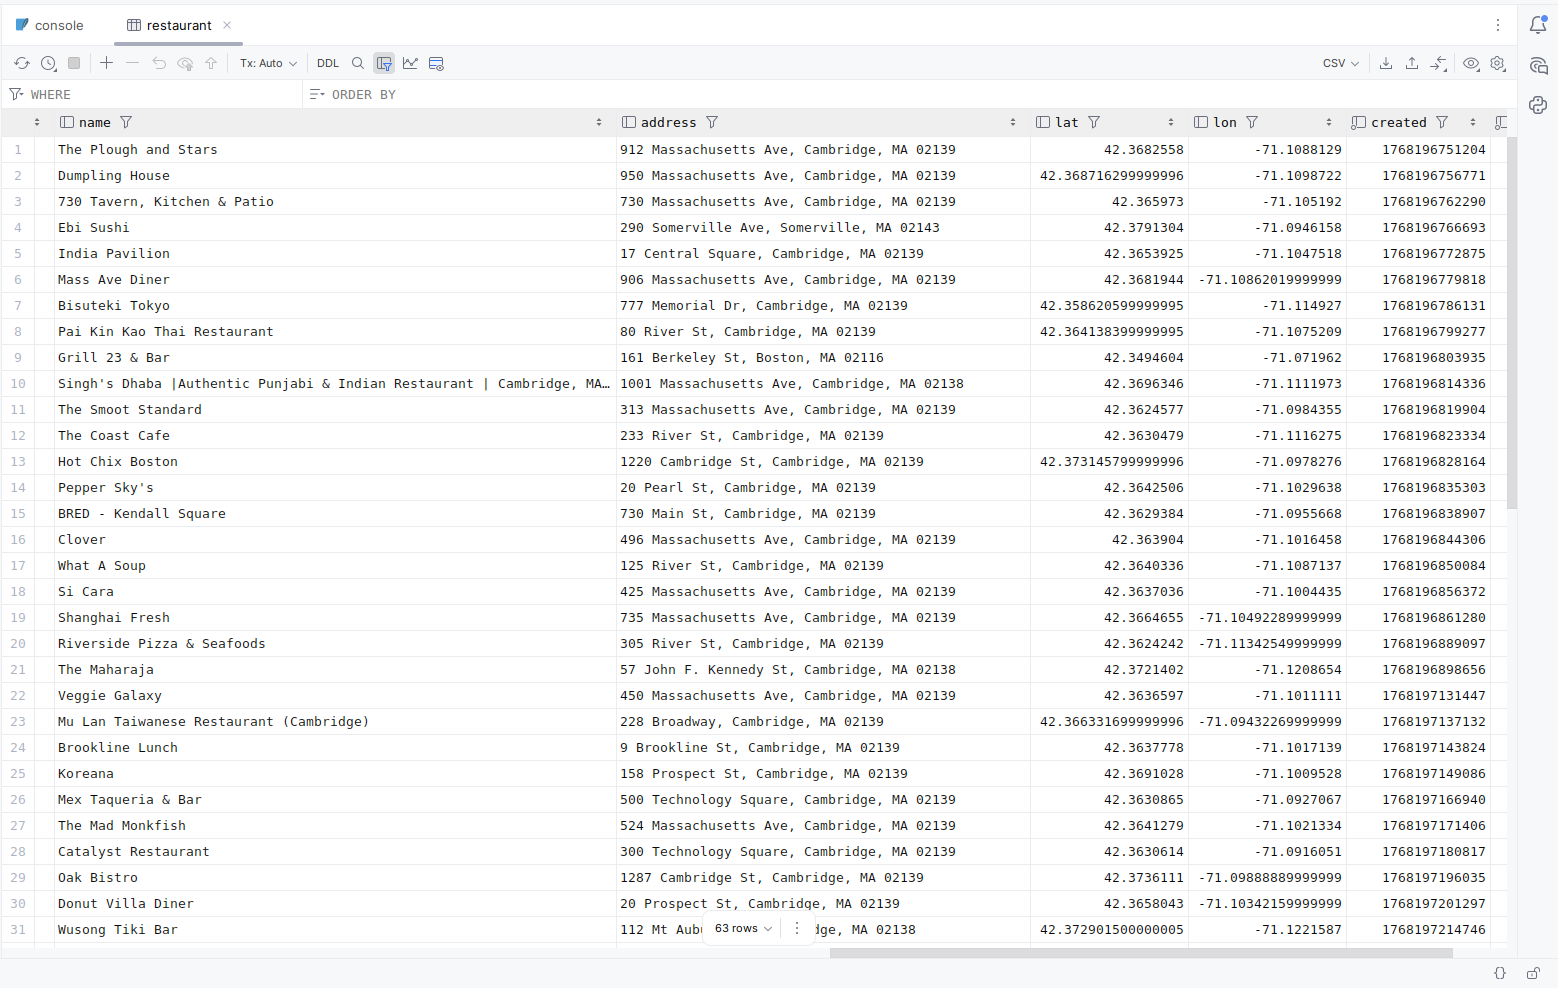Screen dimensions: 1558x988
Task: Add a new row with plus icon
Action: click(106, 63)
